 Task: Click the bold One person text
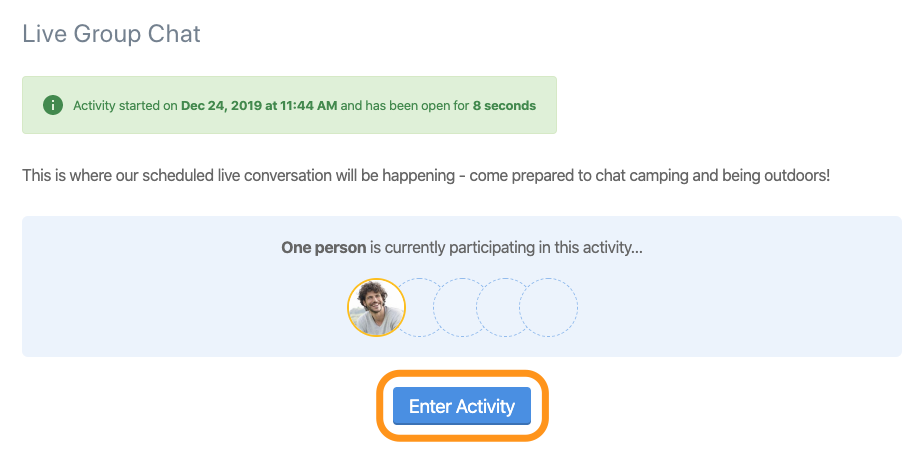pos(324,248)
